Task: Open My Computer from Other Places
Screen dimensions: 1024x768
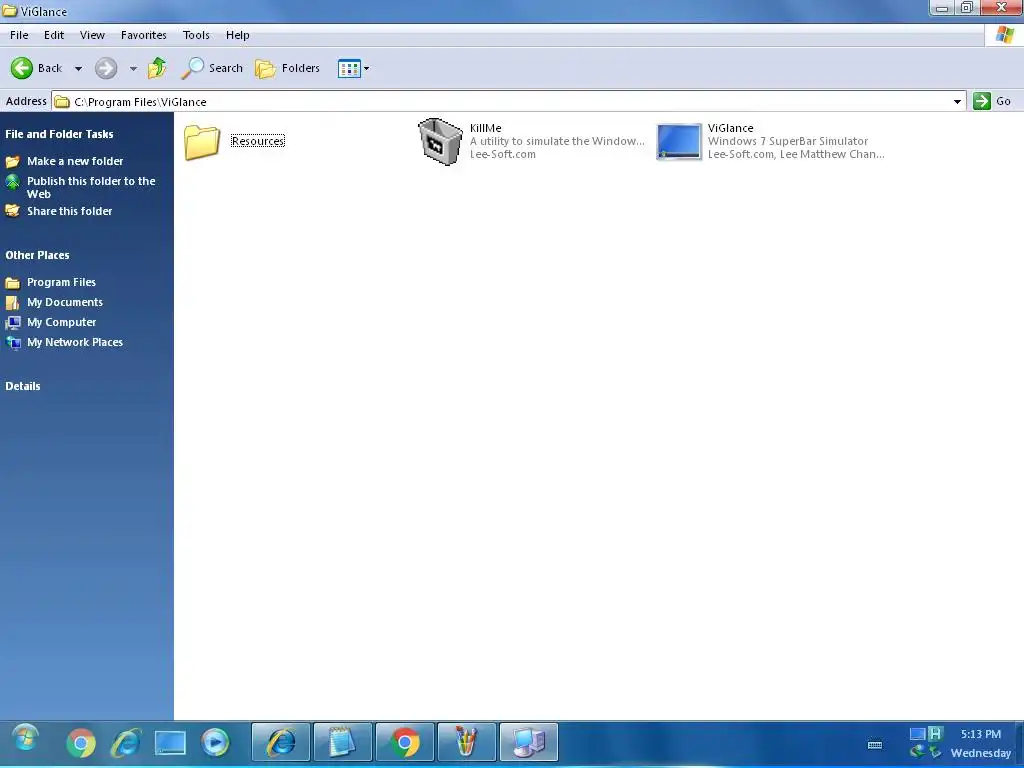Action: 61,322
